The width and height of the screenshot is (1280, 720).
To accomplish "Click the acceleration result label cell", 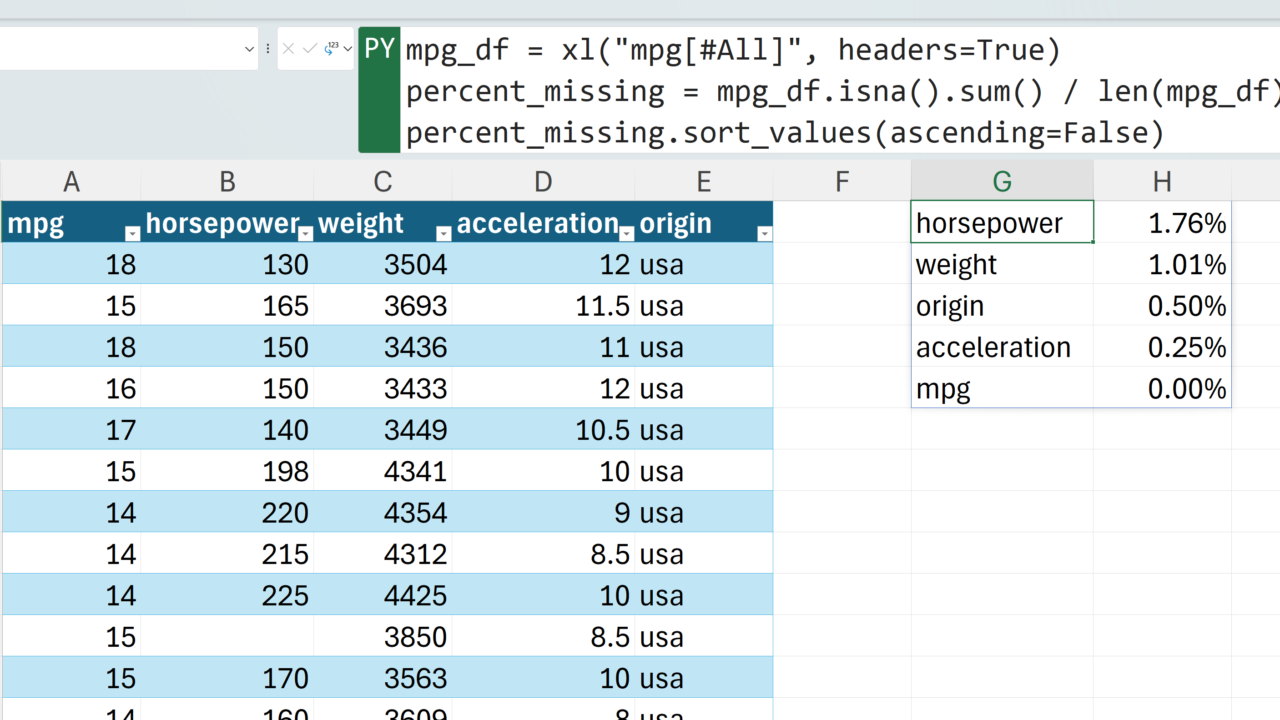I will 1002,347.
